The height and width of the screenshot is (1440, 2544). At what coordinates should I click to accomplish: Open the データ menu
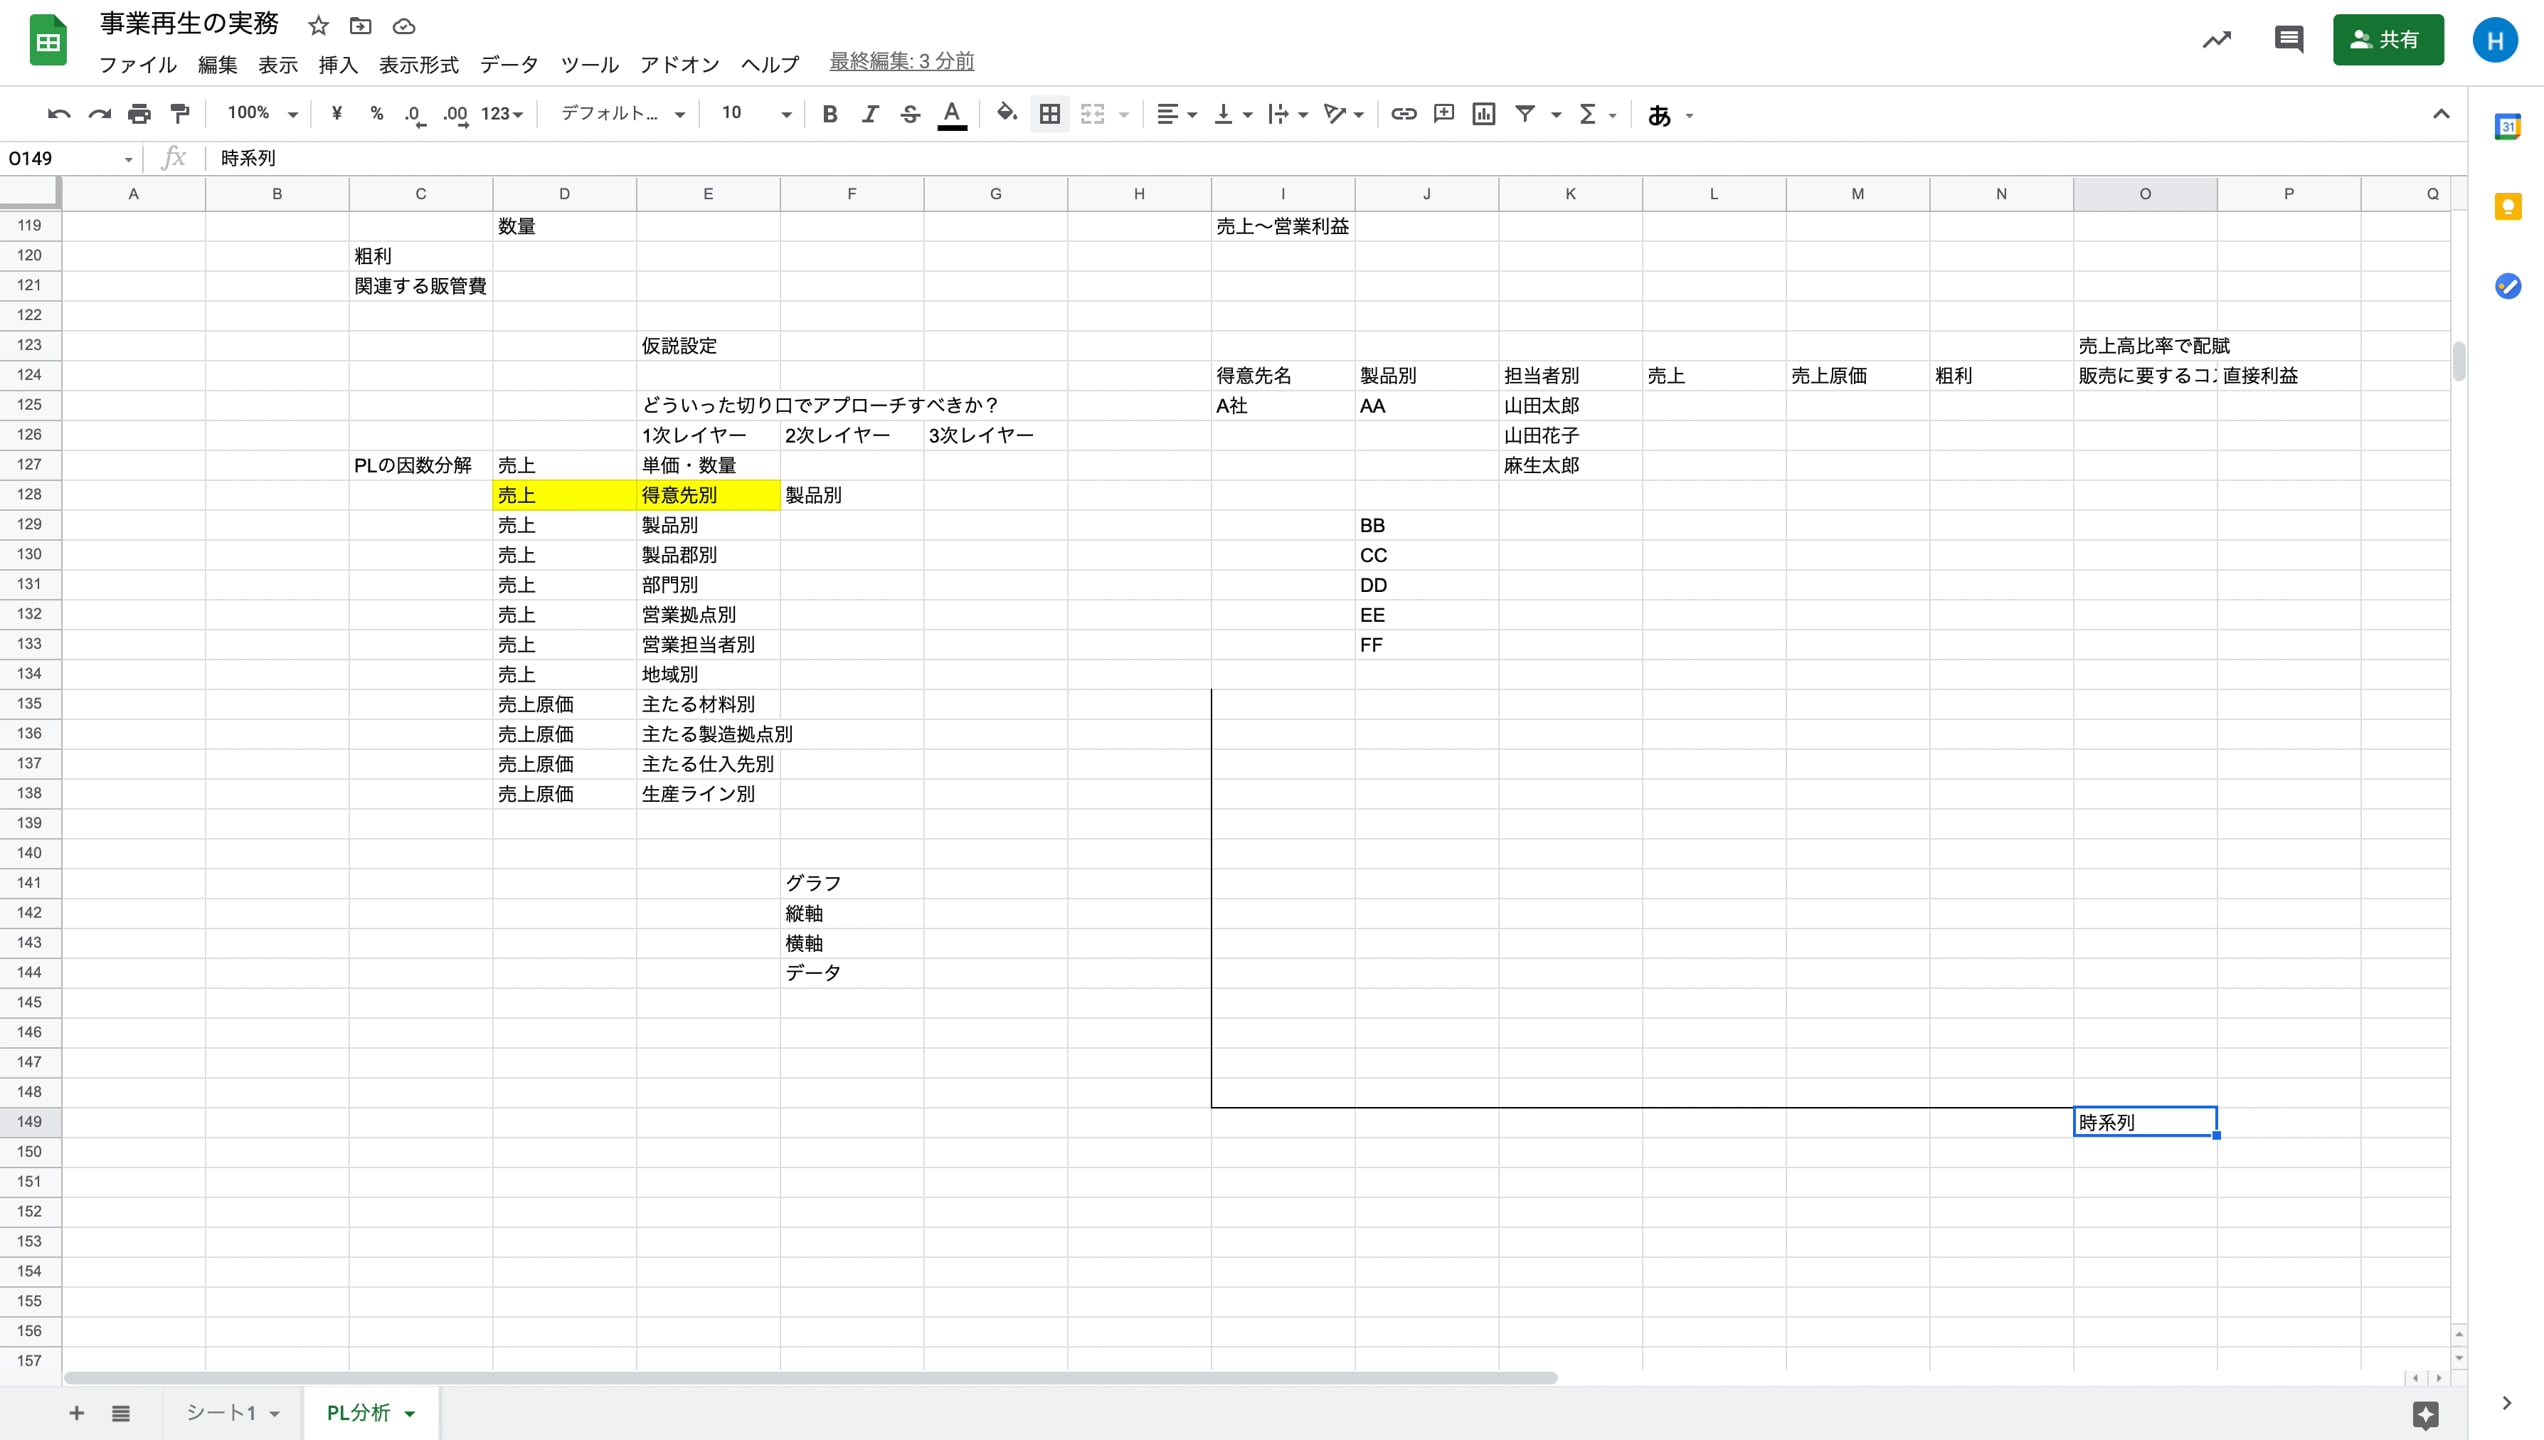click(508, 64)
